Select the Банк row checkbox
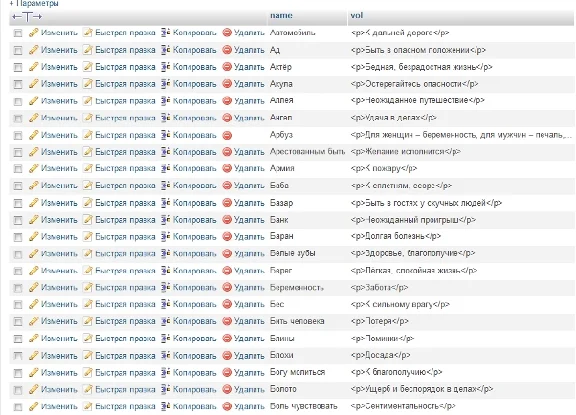Screen dimensions: 576x415 (x=18, y=220)
